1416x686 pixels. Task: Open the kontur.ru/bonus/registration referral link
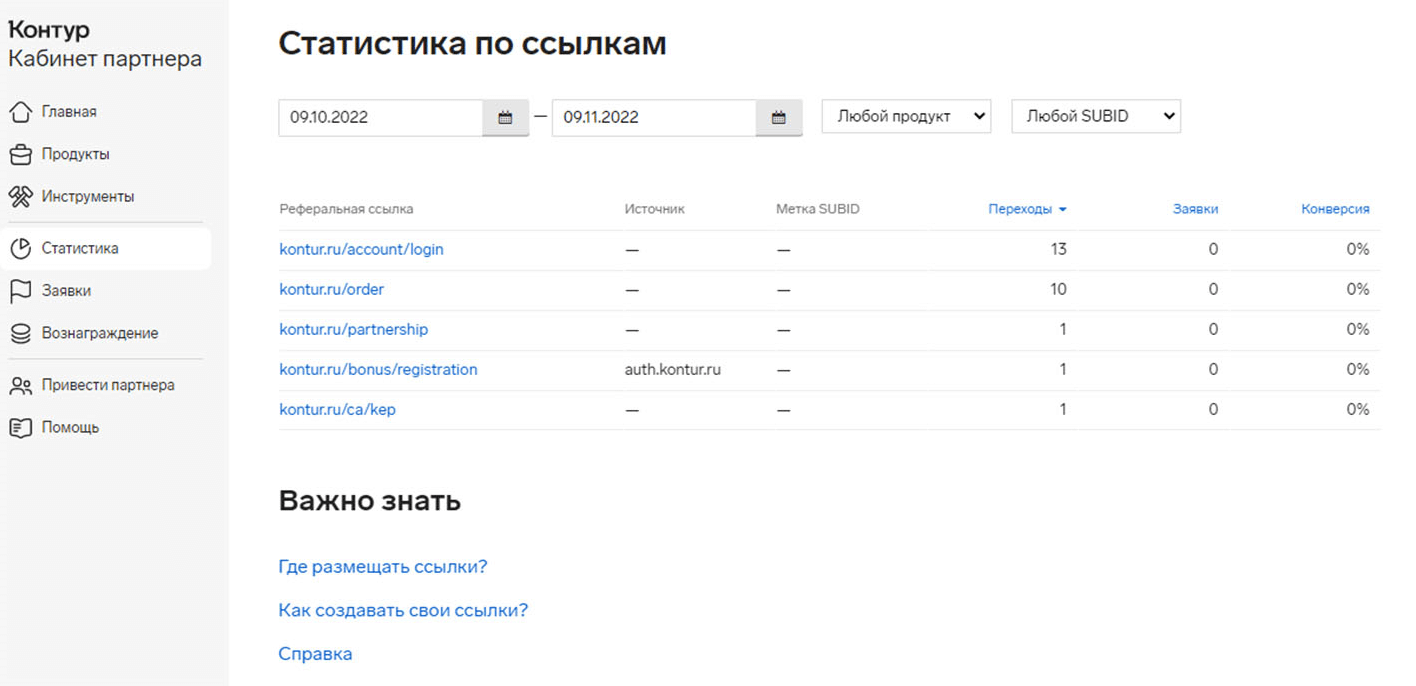point(378,369)
